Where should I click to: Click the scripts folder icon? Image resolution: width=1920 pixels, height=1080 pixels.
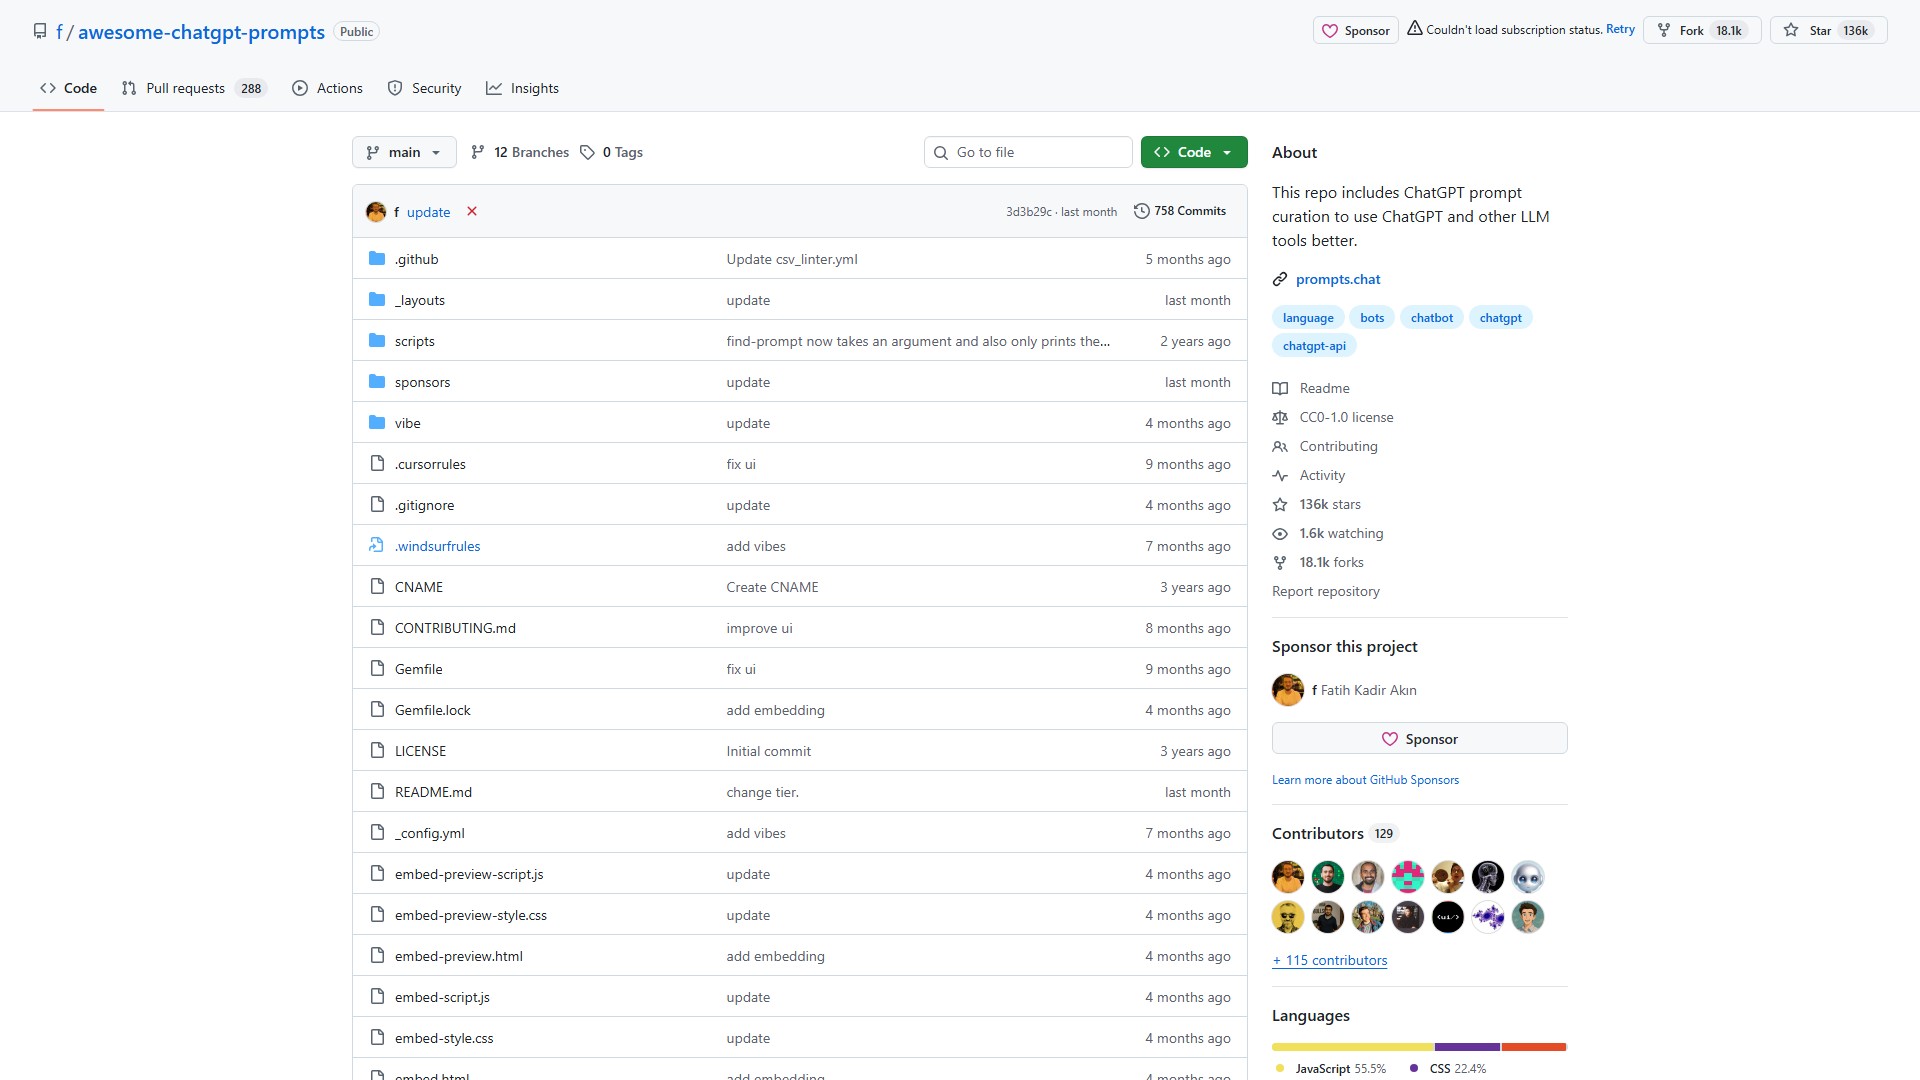pos(377,341)
